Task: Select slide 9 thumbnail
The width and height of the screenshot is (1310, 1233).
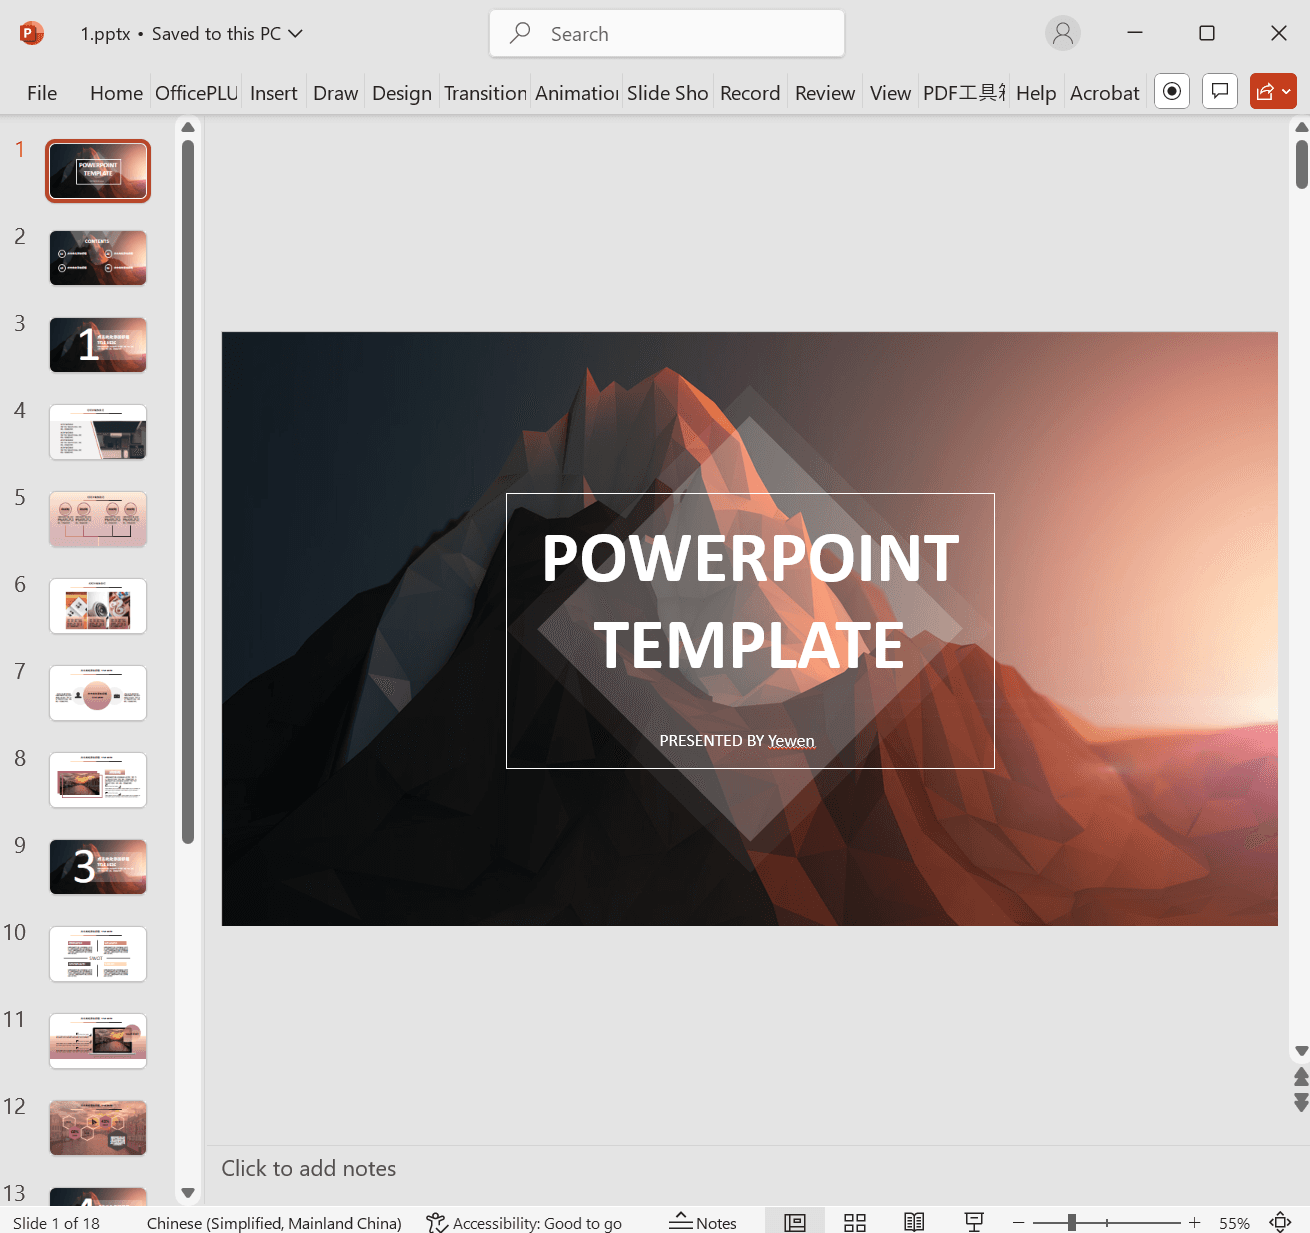Action: tap(98, 867)
